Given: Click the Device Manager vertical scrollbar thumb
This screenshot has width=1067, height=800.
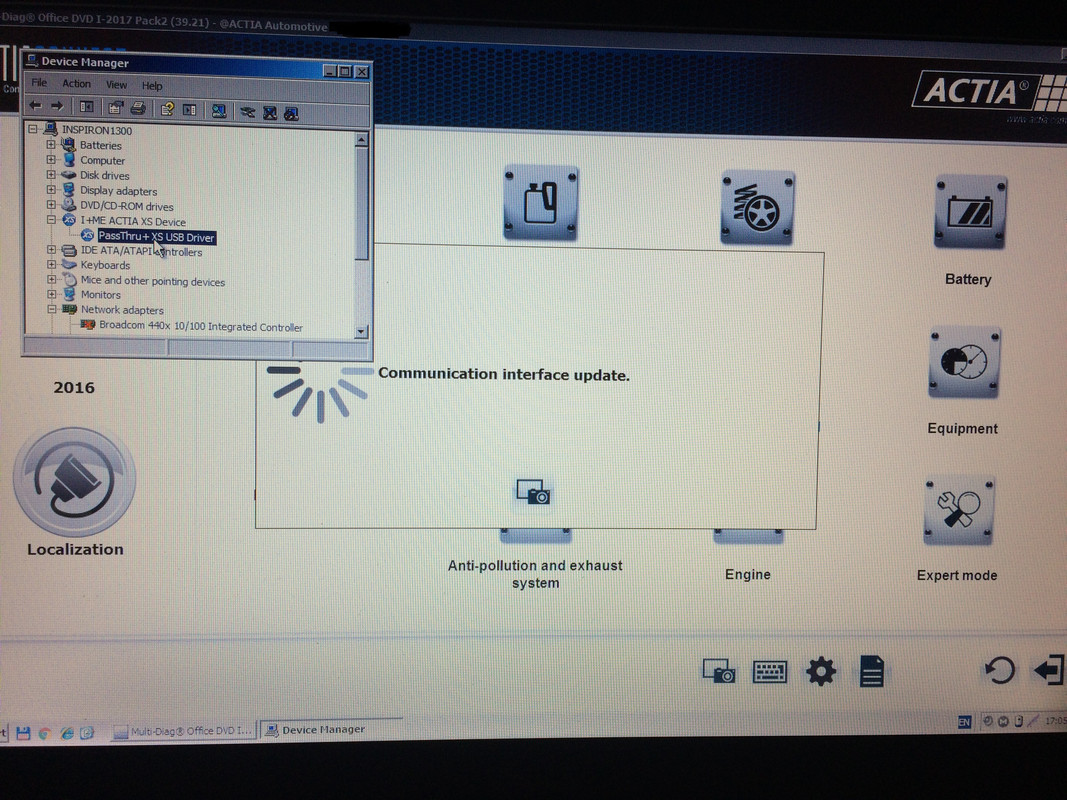Looking at the screenshot, I should (x=361, y=203).
